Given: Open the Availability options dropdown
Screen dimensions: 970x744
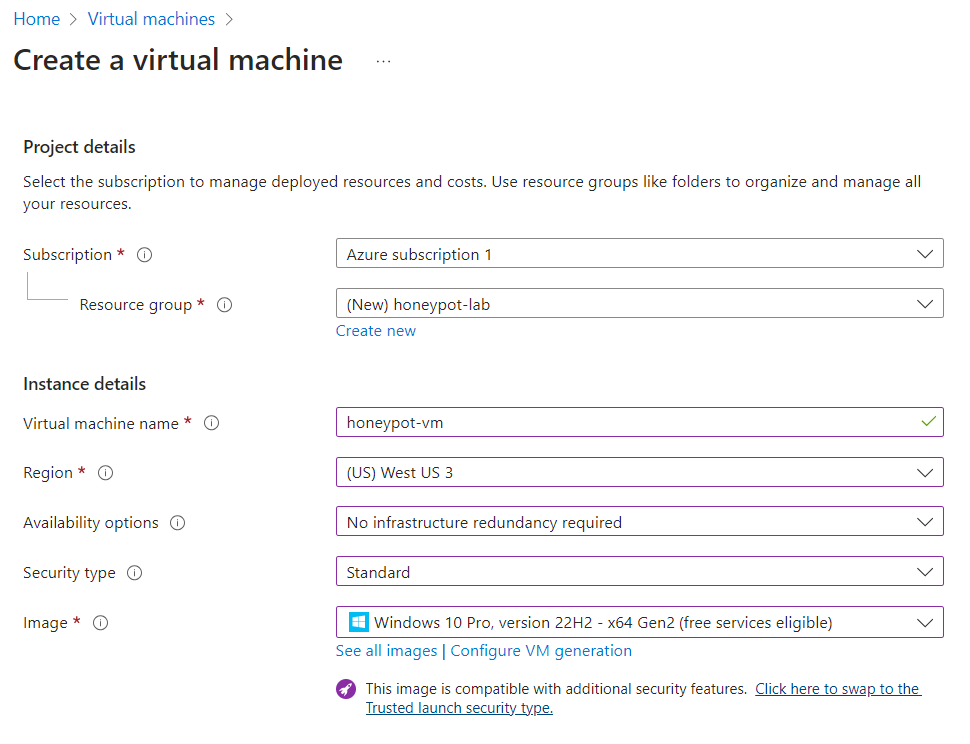Looking at the screenshot, I should pos(925,521).
